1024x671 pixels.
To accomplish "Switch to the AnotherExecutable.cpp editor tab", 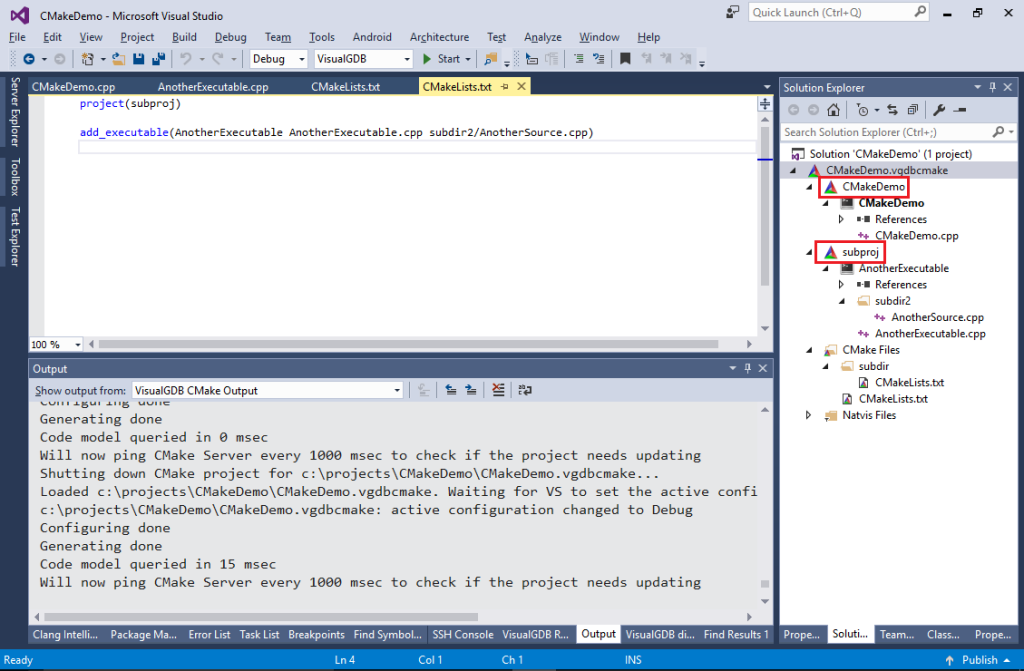I will (x=213, y=87).
